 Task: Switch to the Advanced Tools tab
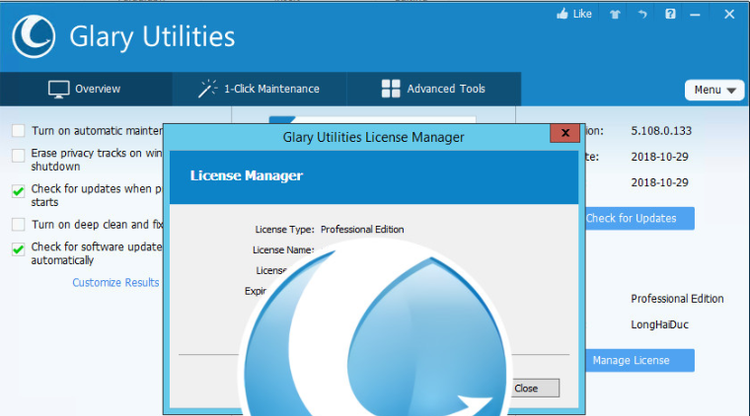445,89
